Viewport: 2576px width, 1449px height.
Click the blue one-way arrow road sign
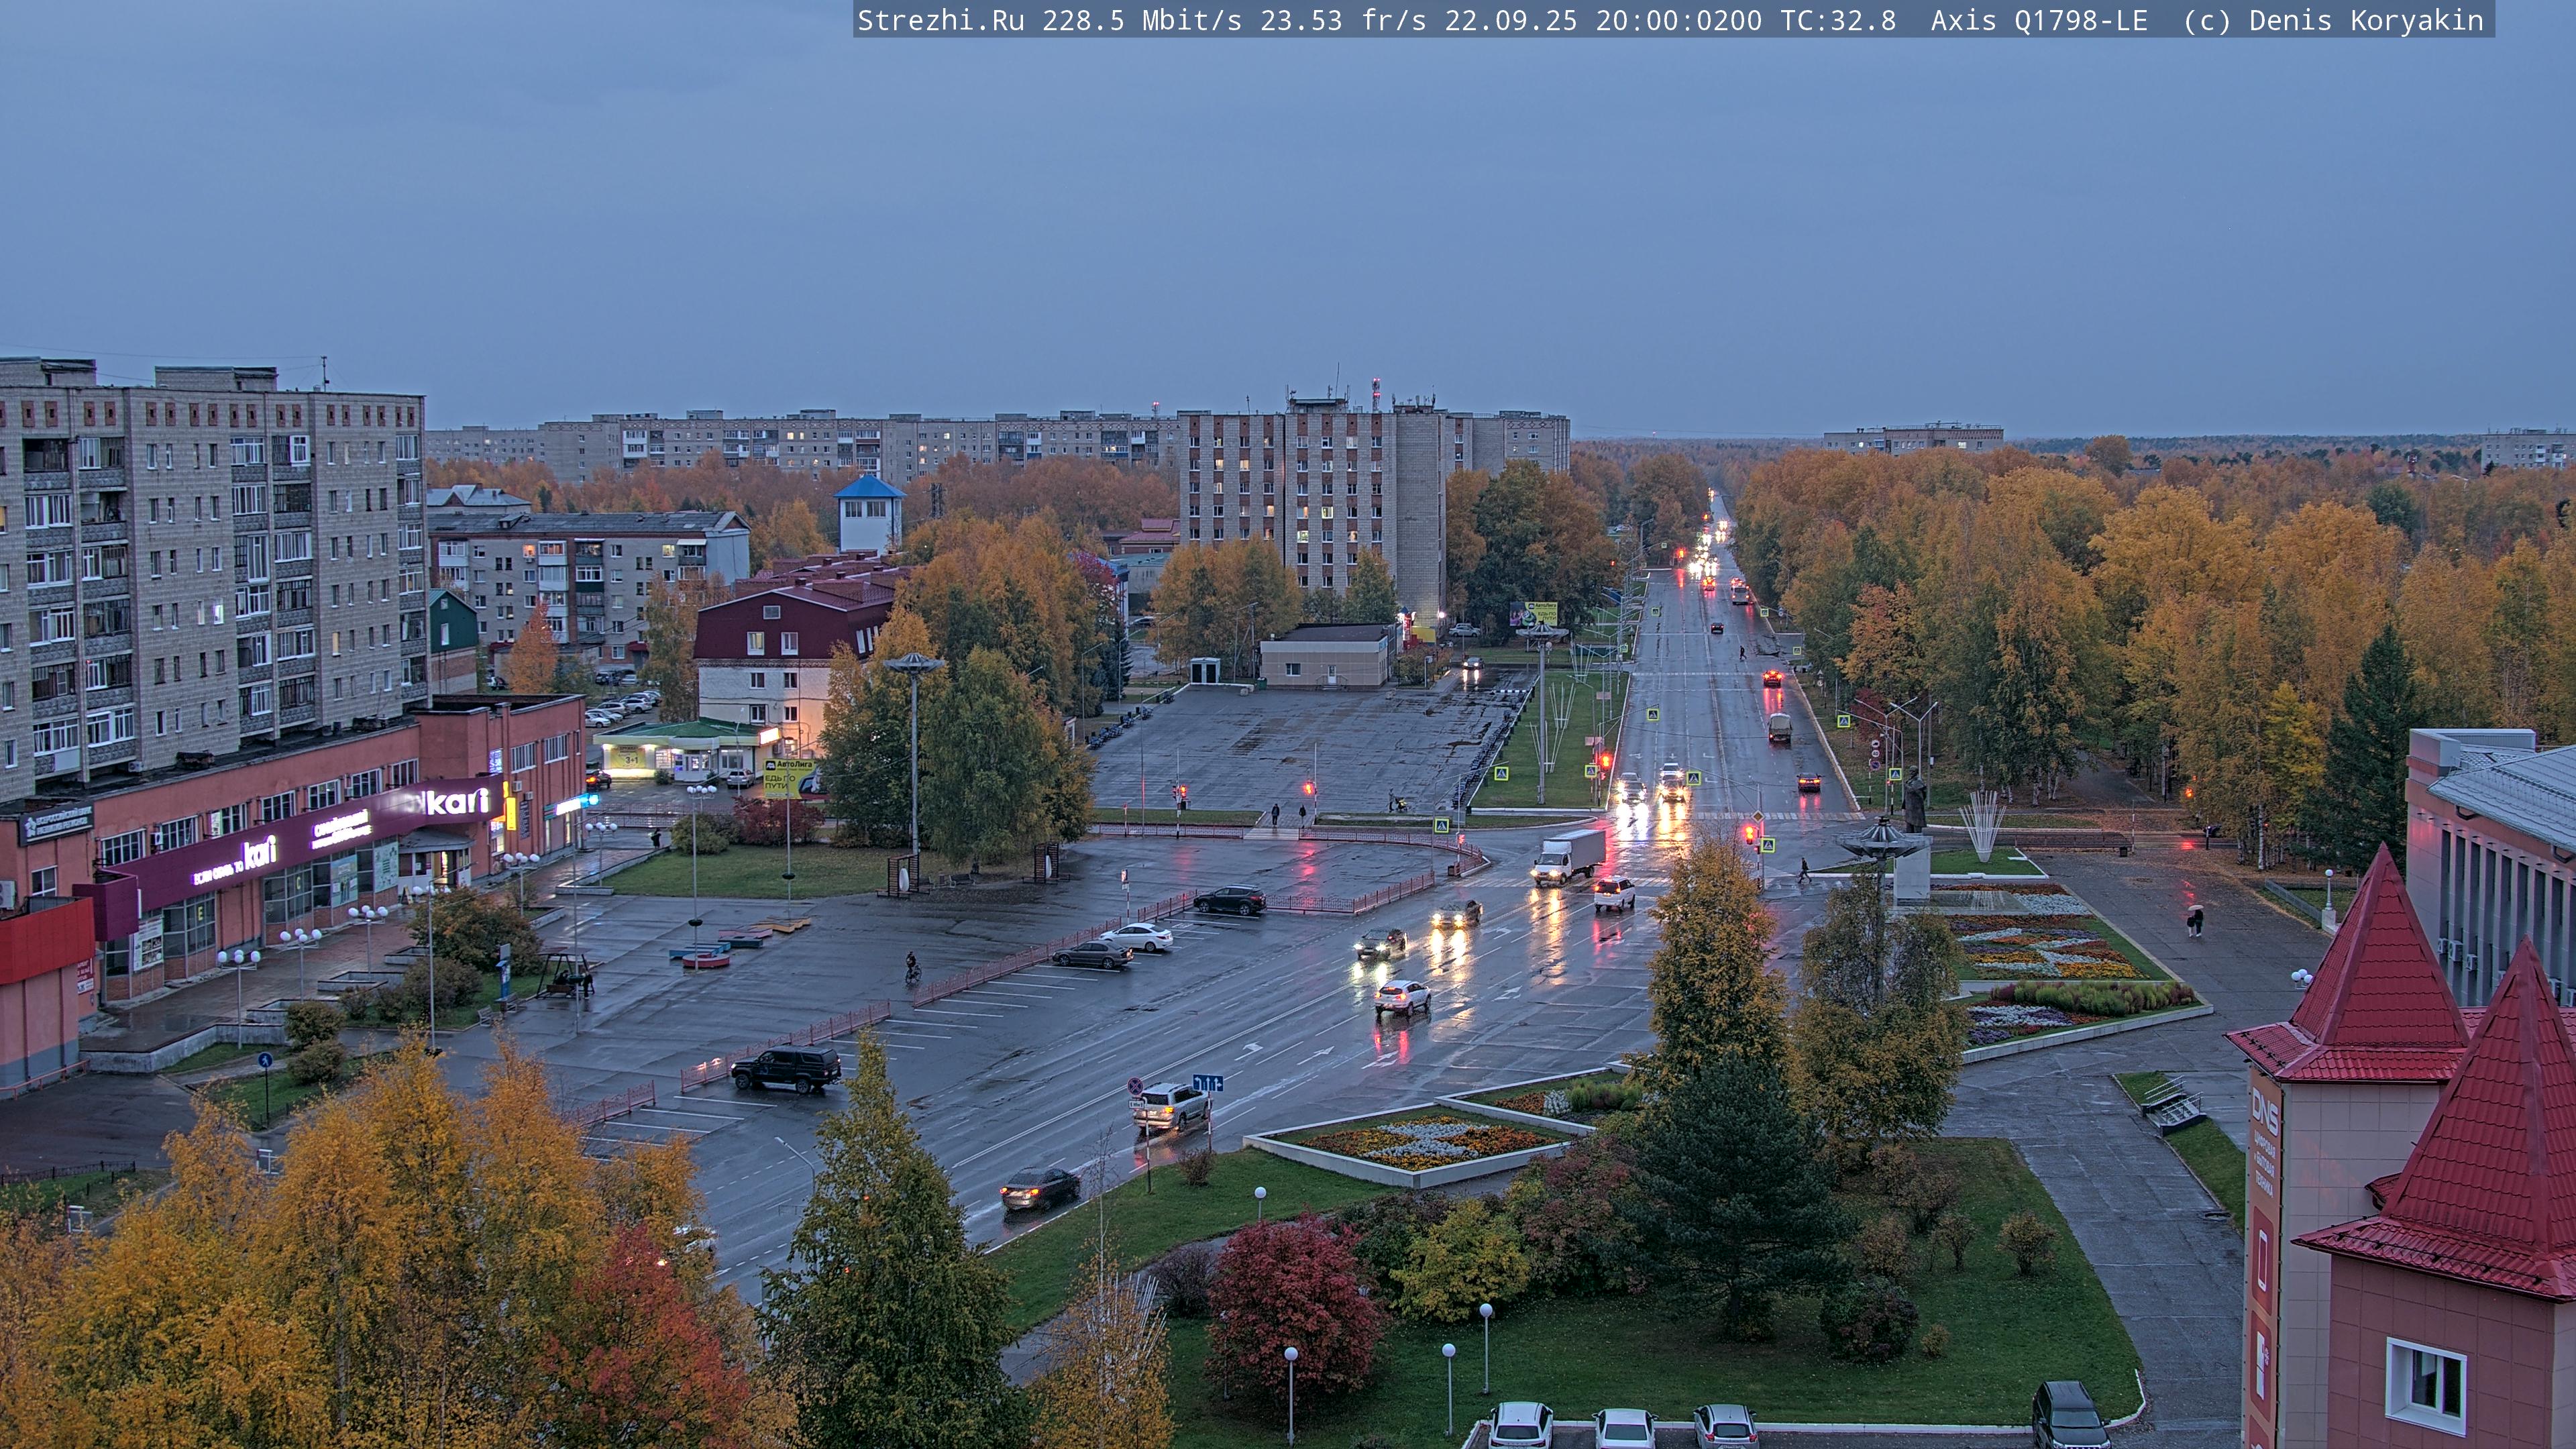pyautogui.click(x=1207, y=1083)
